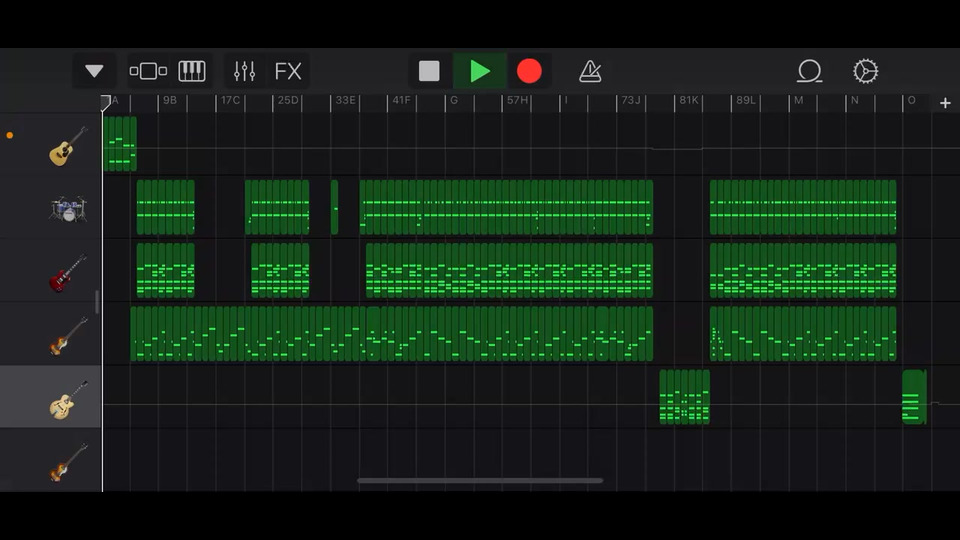Select the electric guitar region near 25D
This screenshot has height=540, width=960.
[x=280, y=271]
